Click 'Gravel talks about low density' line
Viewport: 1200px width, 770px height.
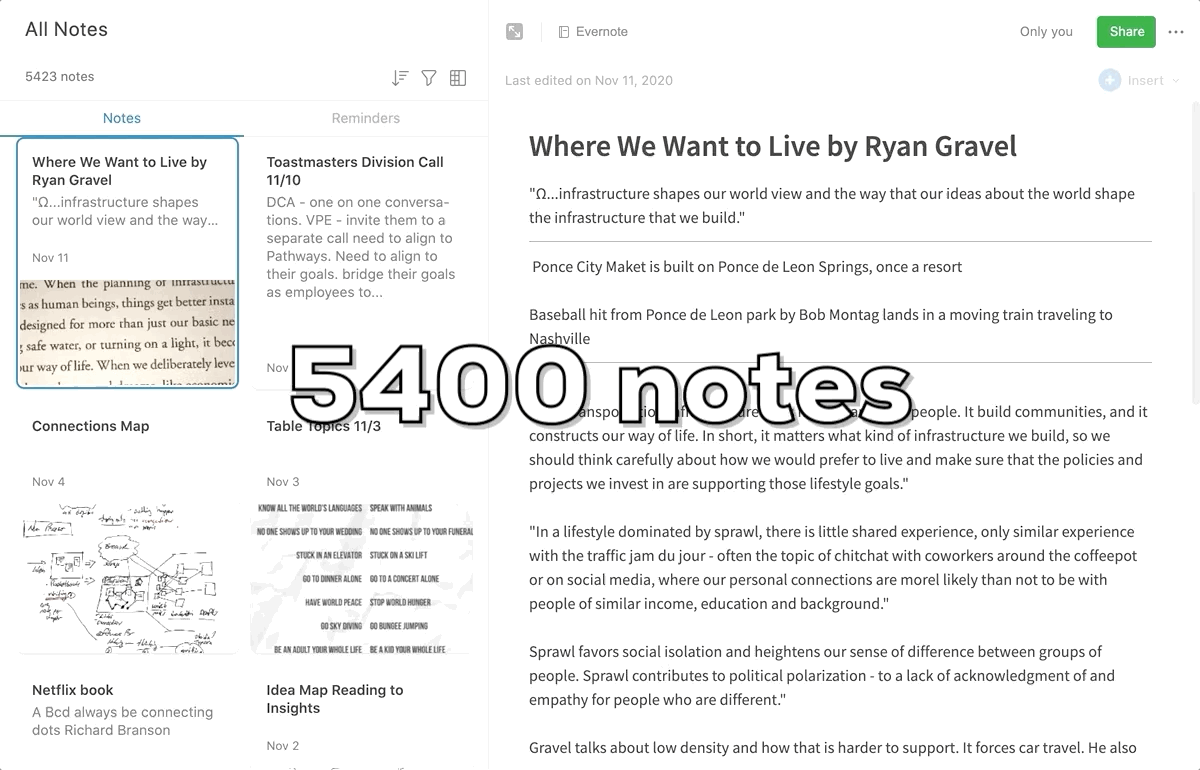coord(832,748)
